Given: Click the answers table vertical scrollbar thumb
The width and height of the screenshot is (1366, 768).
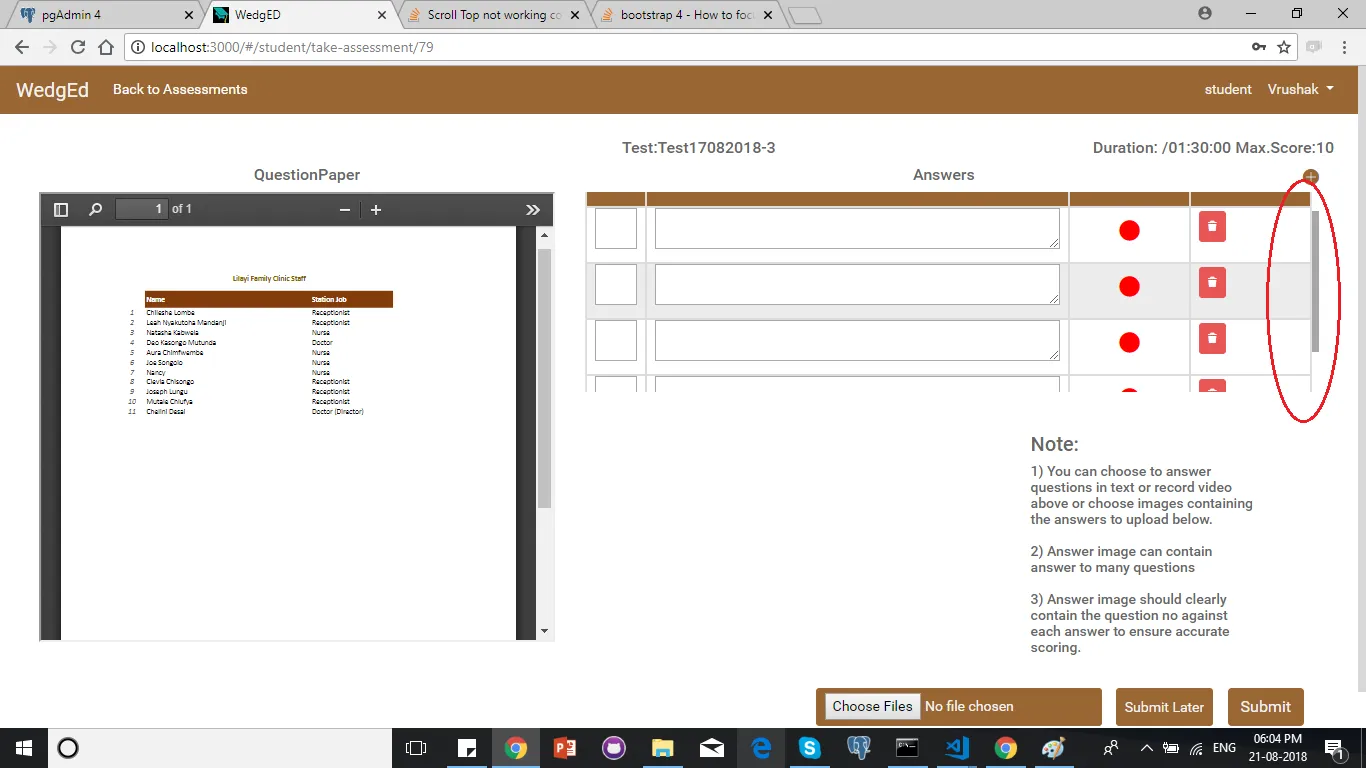Looking at the screenshot, I should tap(1315, 281).
